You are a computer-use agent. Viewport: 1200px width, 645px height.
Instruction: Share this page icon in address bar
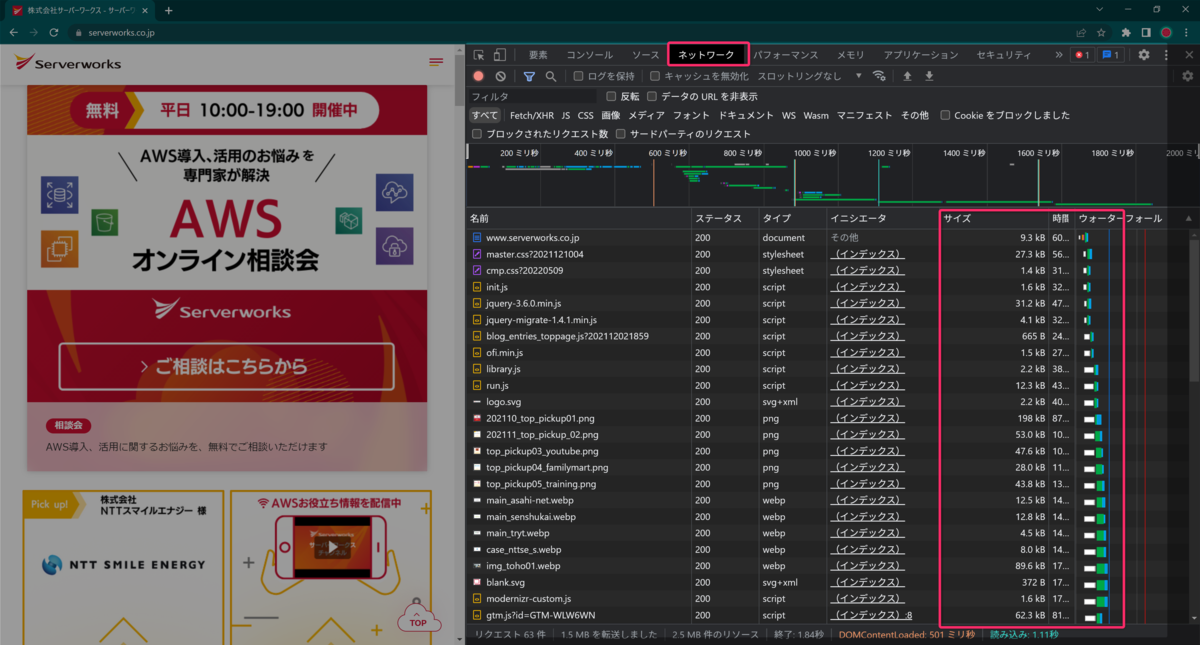[1081, 32]
